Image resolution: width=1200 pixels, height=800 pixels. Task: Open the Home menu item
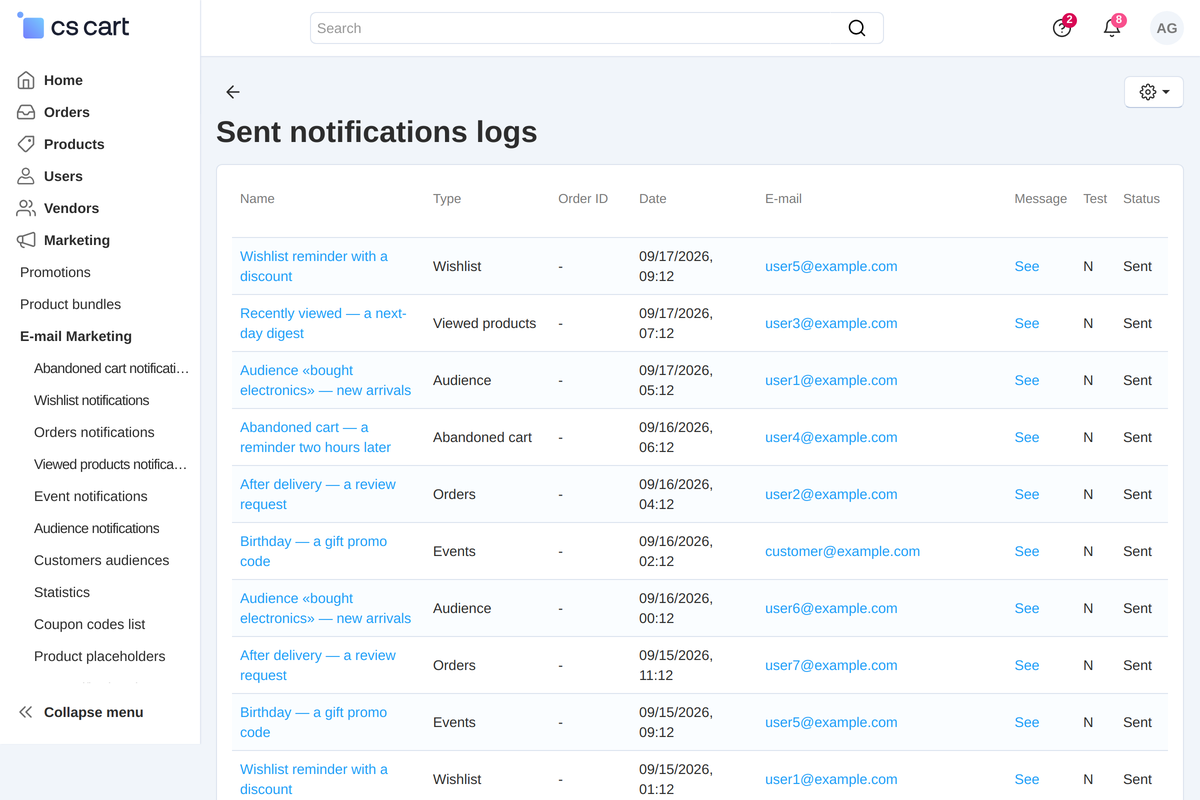(x=63, y=80)
